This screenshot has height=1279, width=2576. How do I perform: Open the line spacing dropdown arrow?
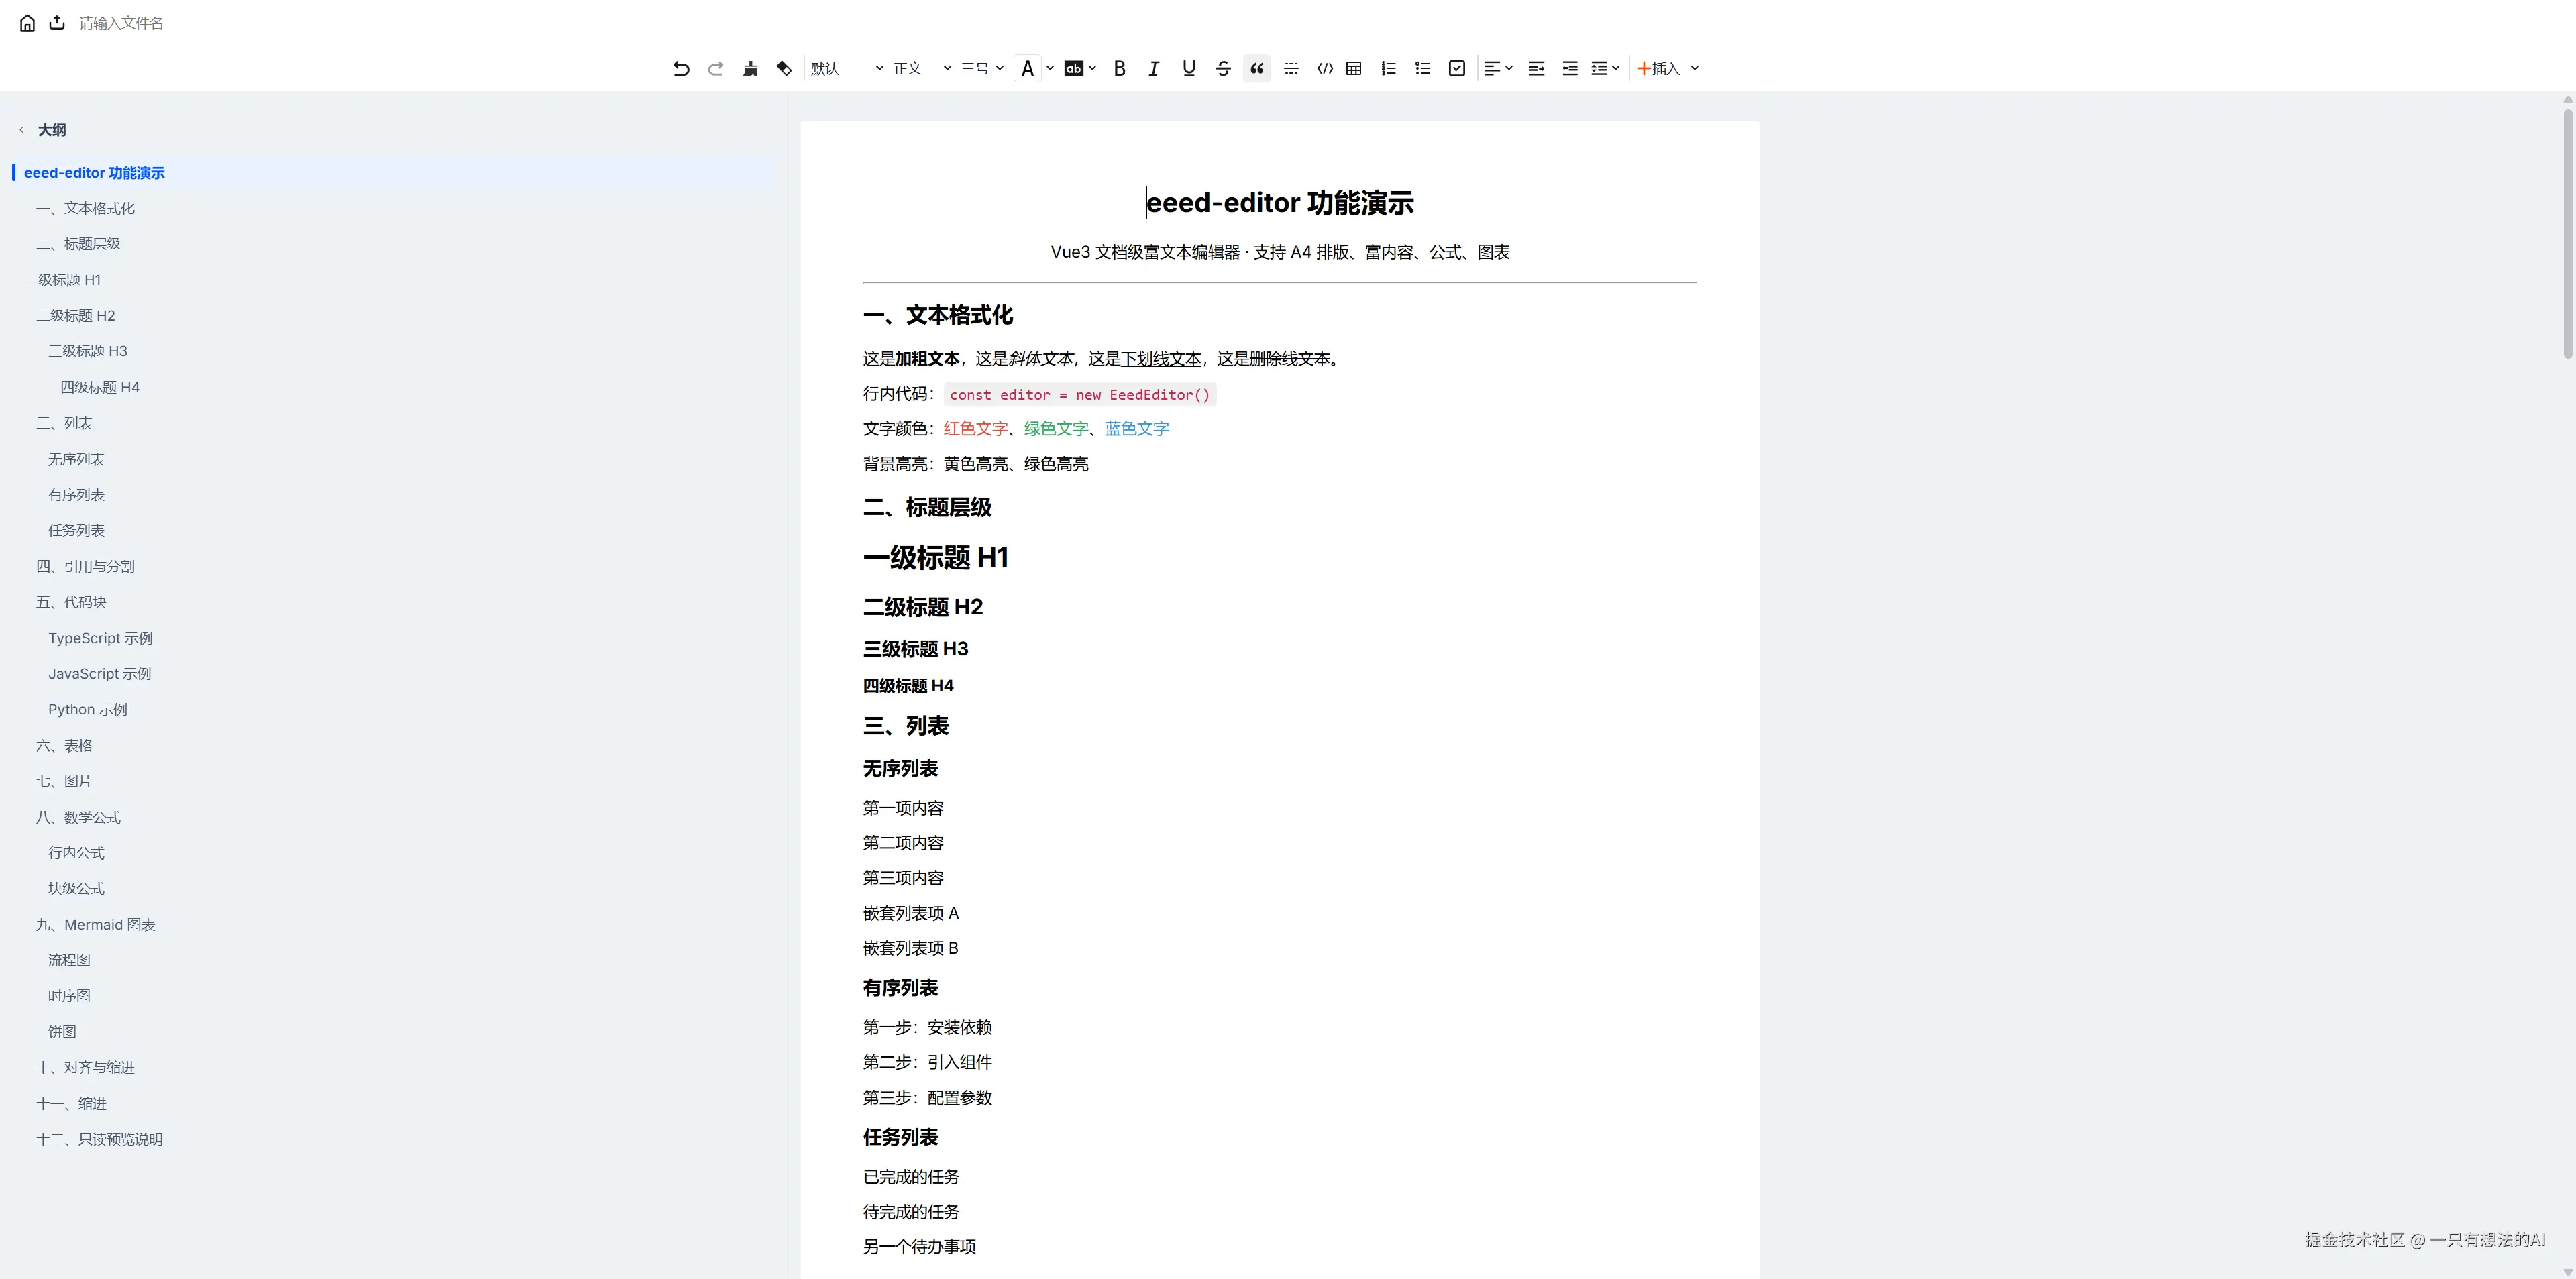[1615, 68]
